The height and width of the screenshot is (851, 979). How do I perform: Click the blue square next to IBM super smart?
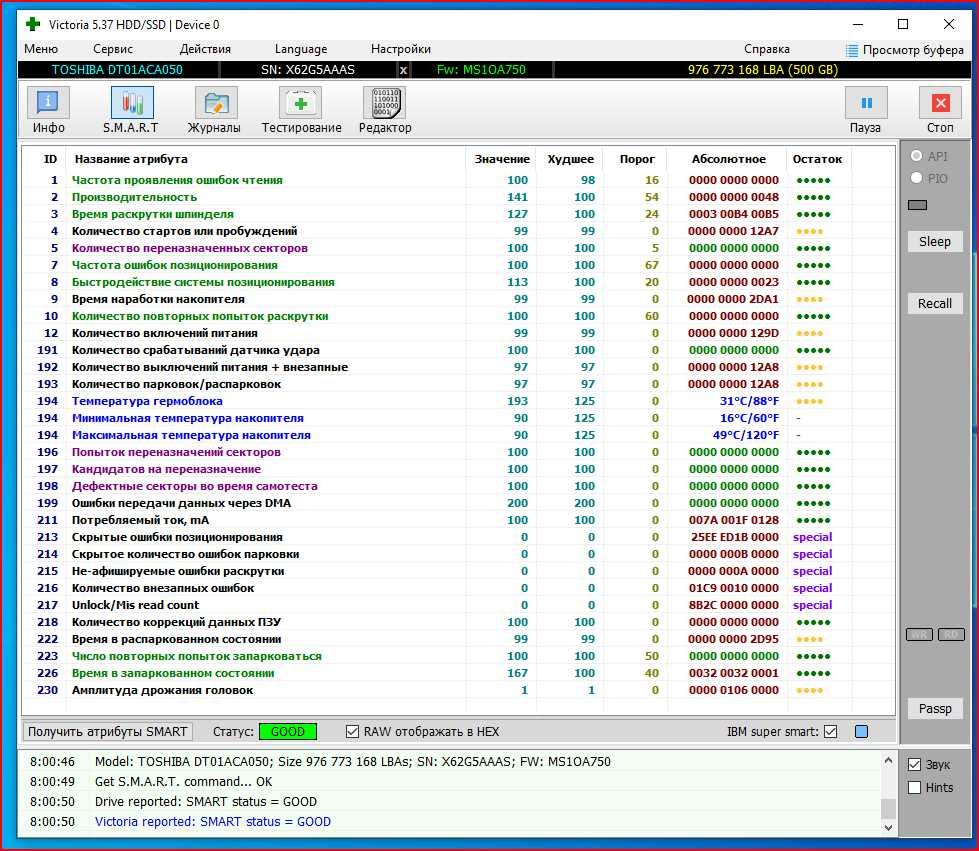861,732
